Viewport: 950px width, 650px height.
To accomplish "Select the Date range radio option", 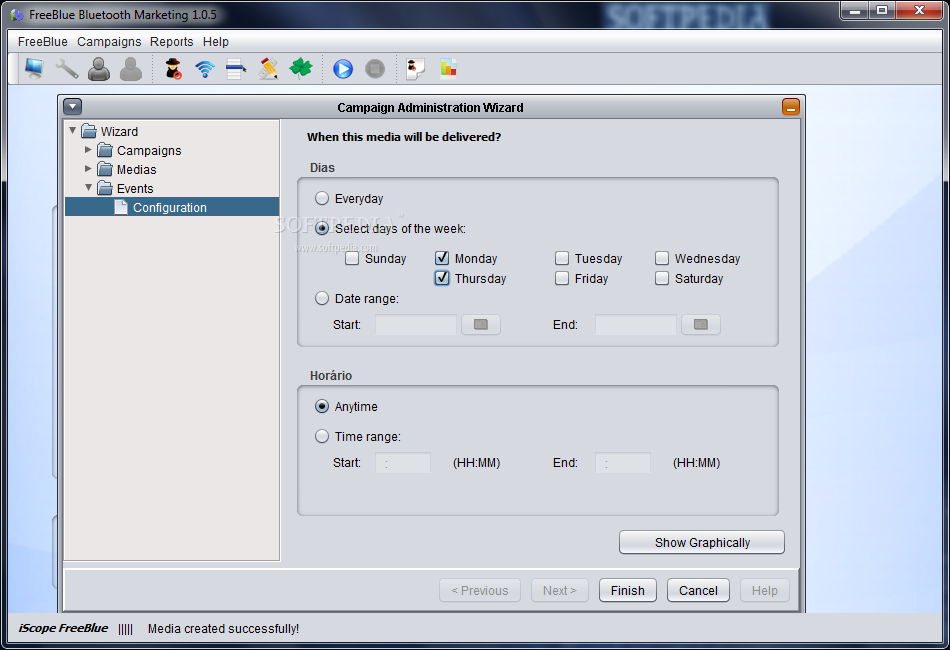I will pyautogui.click(x=322, y=299).
